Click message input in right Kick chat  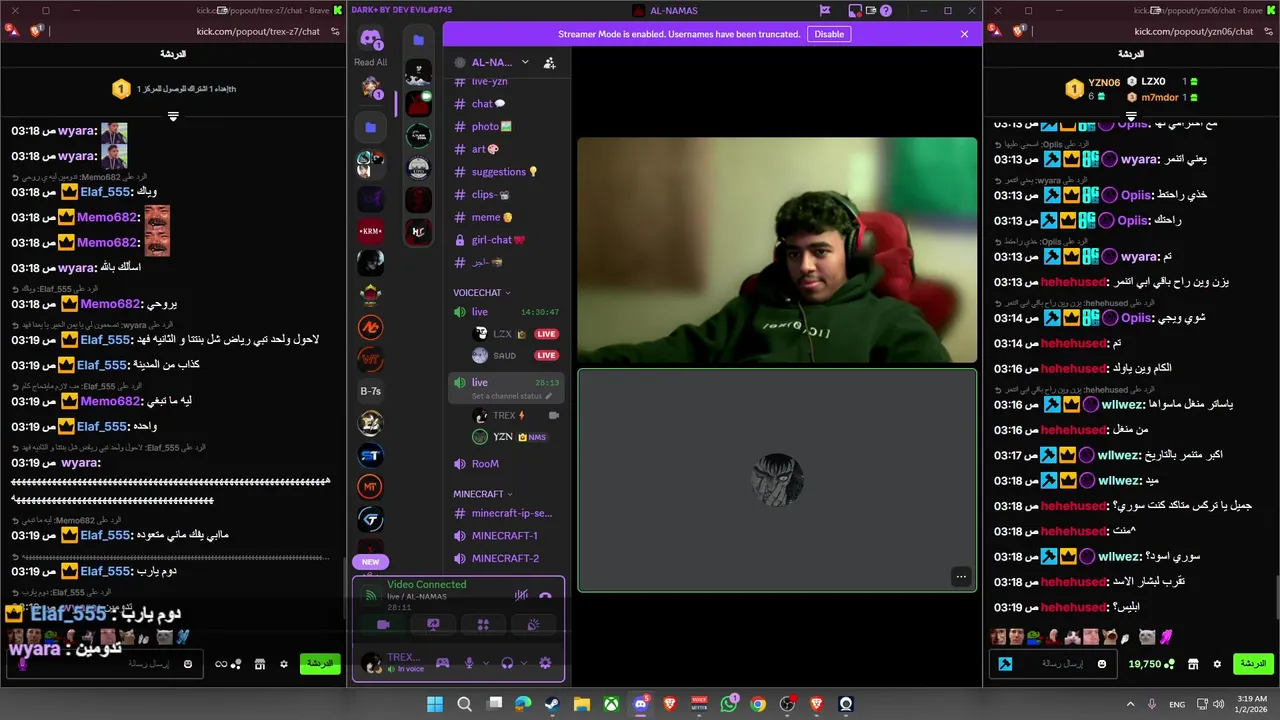click(1055, 664)
